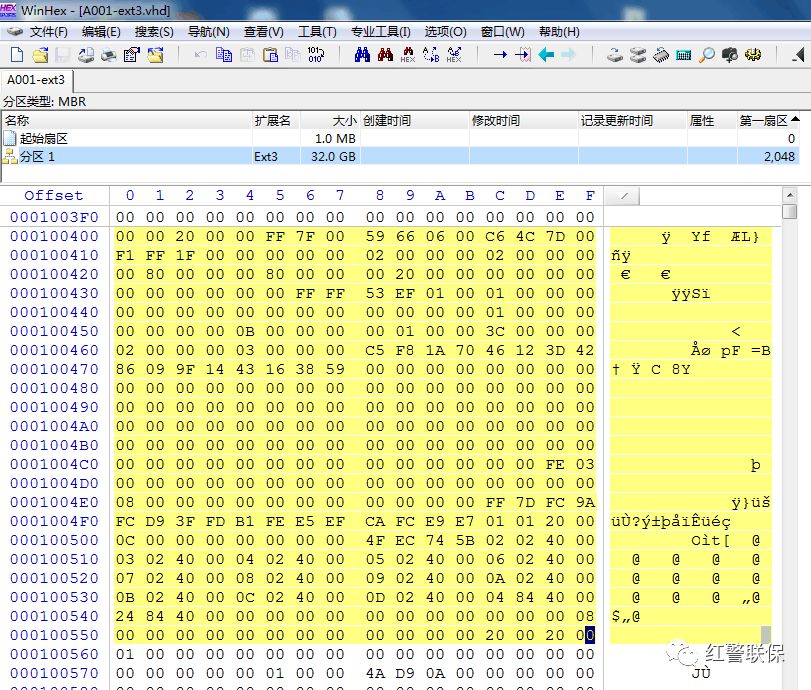The width and height of the screenshot is (811, 690).
Task: Open a disk with the drive icon
Action: pyautogui.click(x=615, y=57)
